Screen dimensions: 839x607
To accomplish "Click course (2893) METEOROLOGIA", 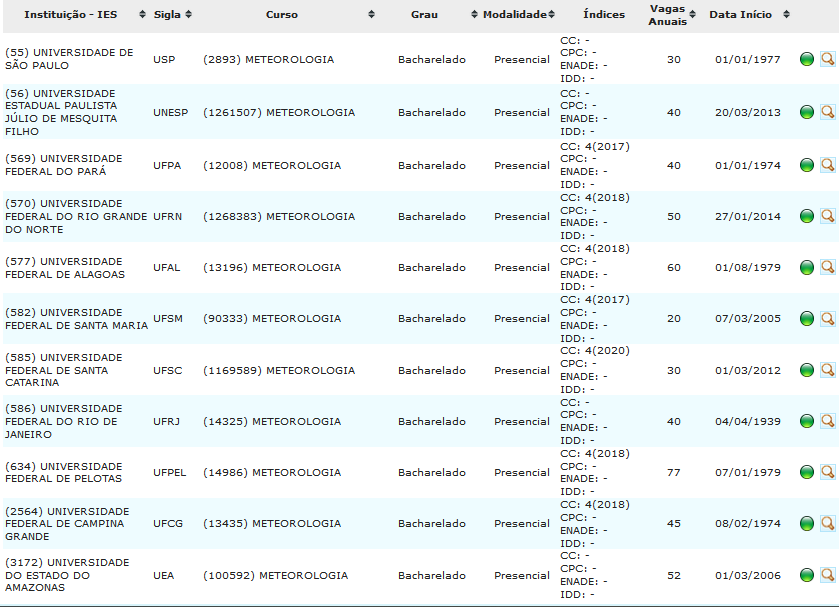I will [269, 59].
